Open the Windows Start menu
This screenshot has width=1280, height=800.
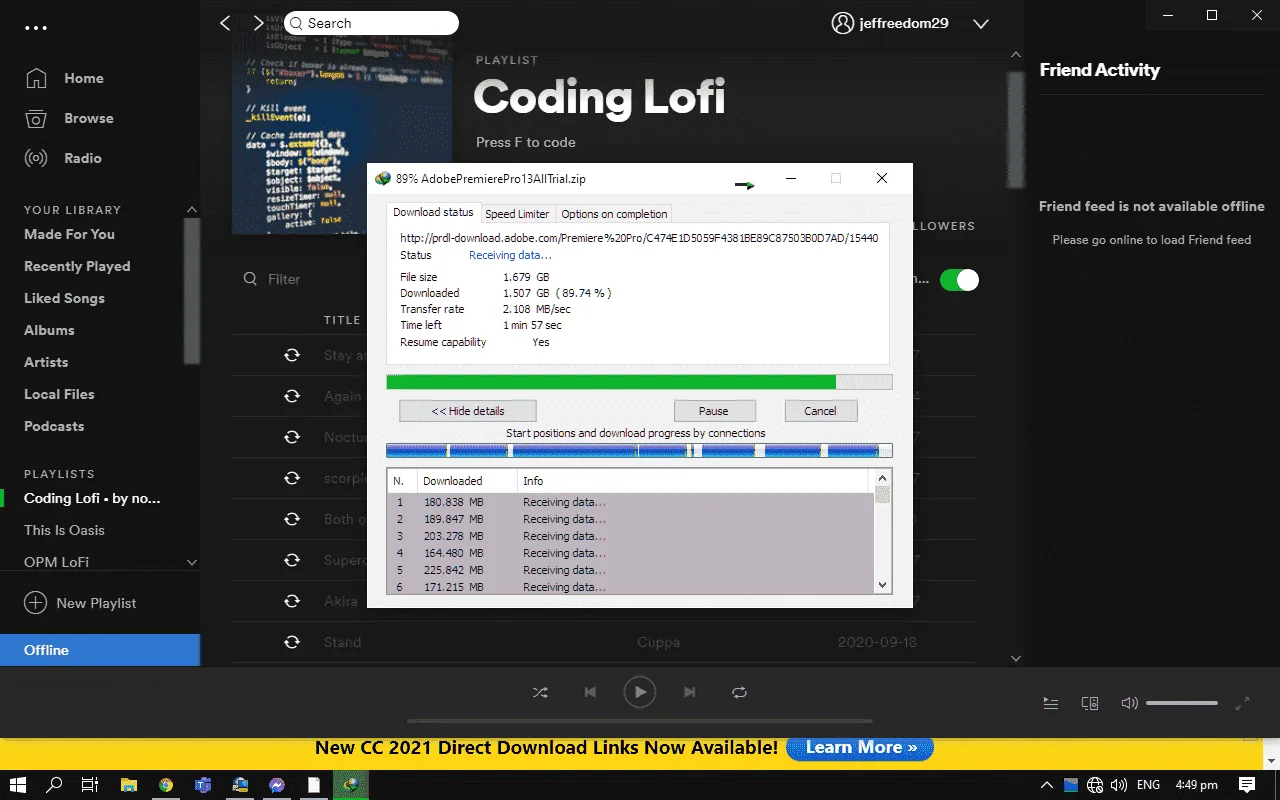click(17, 785)
